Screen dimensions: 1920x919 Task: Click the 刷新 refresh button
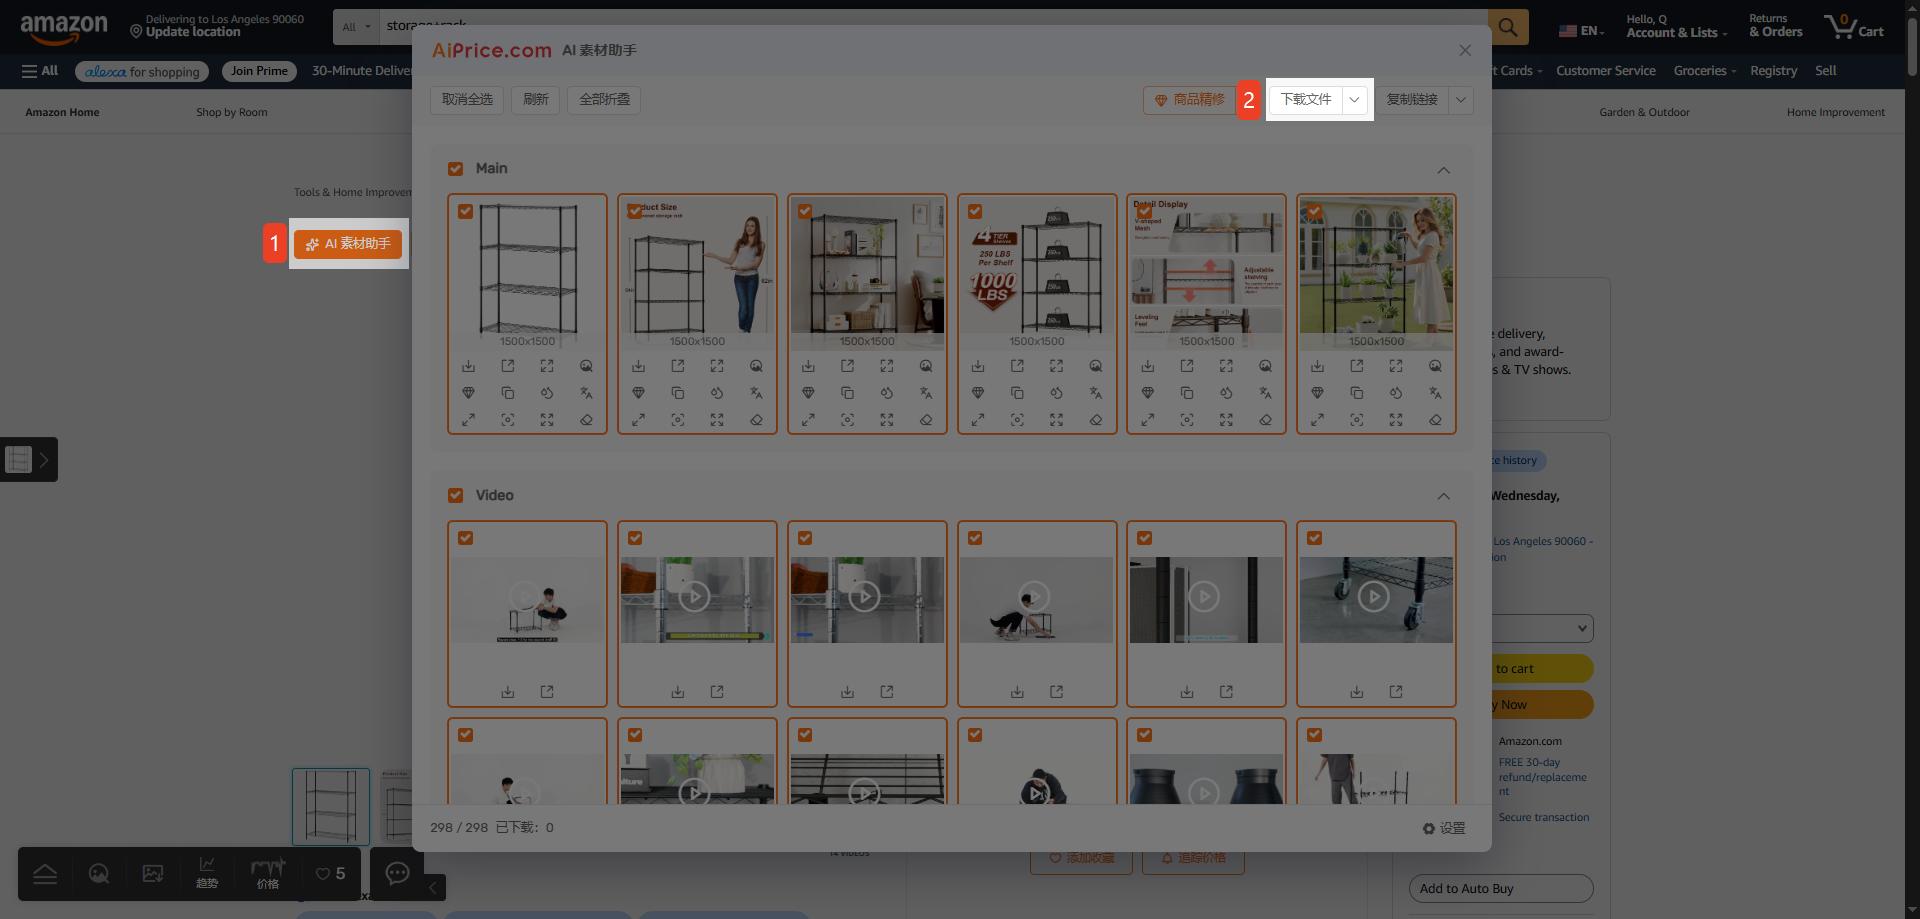(x=536, y=100)
